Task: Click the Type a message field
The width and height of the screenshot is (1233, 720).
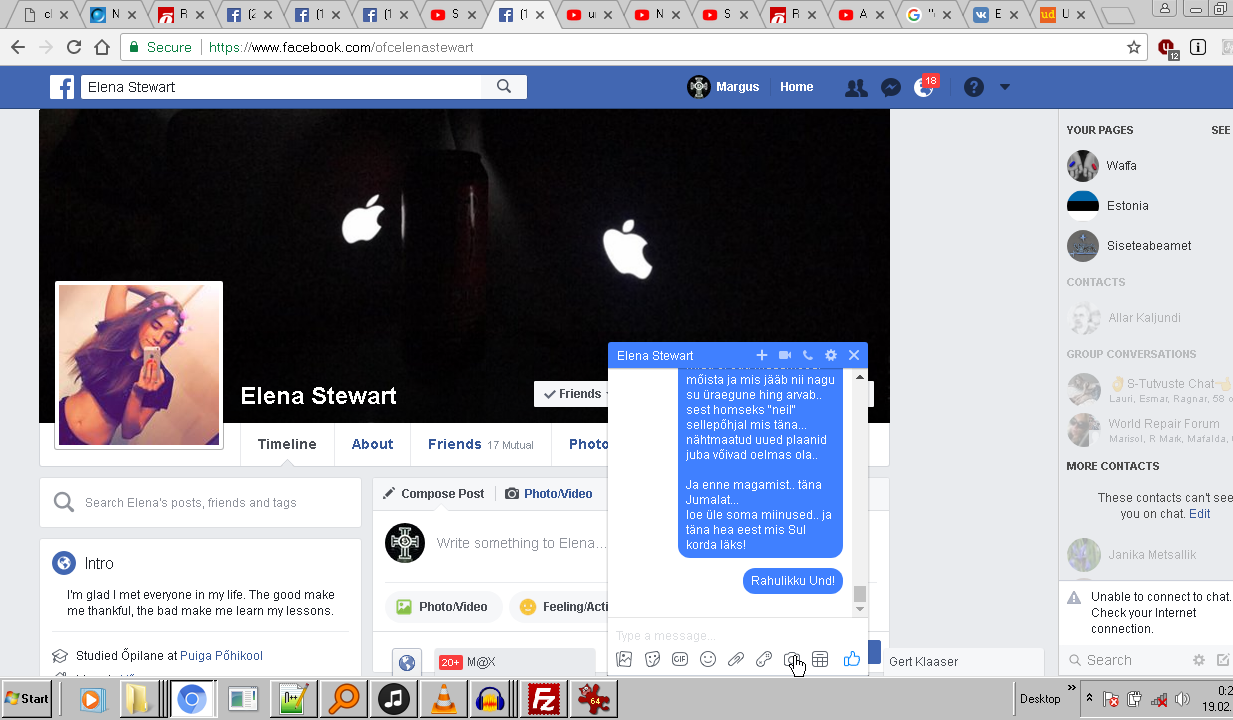Action: (x=737, y=635)
